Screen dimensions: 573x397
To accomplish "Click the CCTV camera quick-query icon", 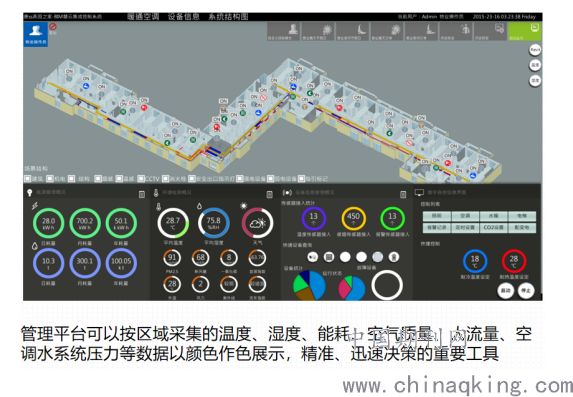I will pos(312,257).
